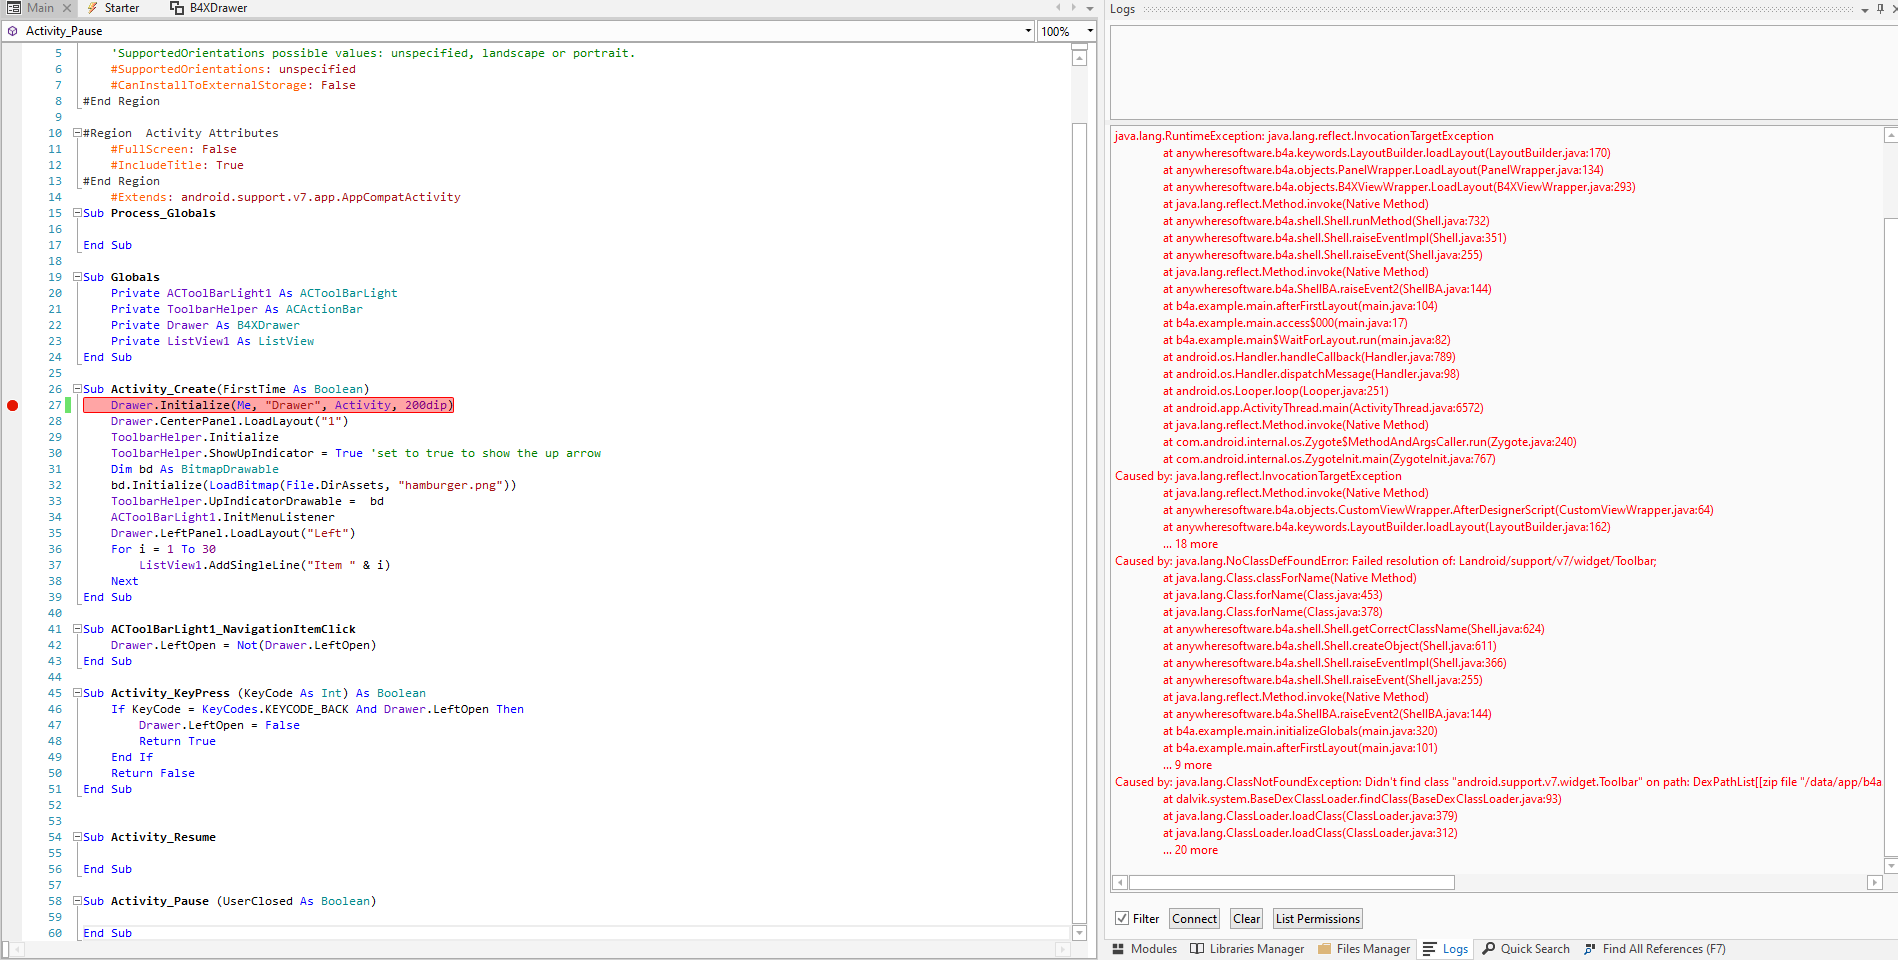Click the logs vertical scroll up arrow

tap(1891, 135)
